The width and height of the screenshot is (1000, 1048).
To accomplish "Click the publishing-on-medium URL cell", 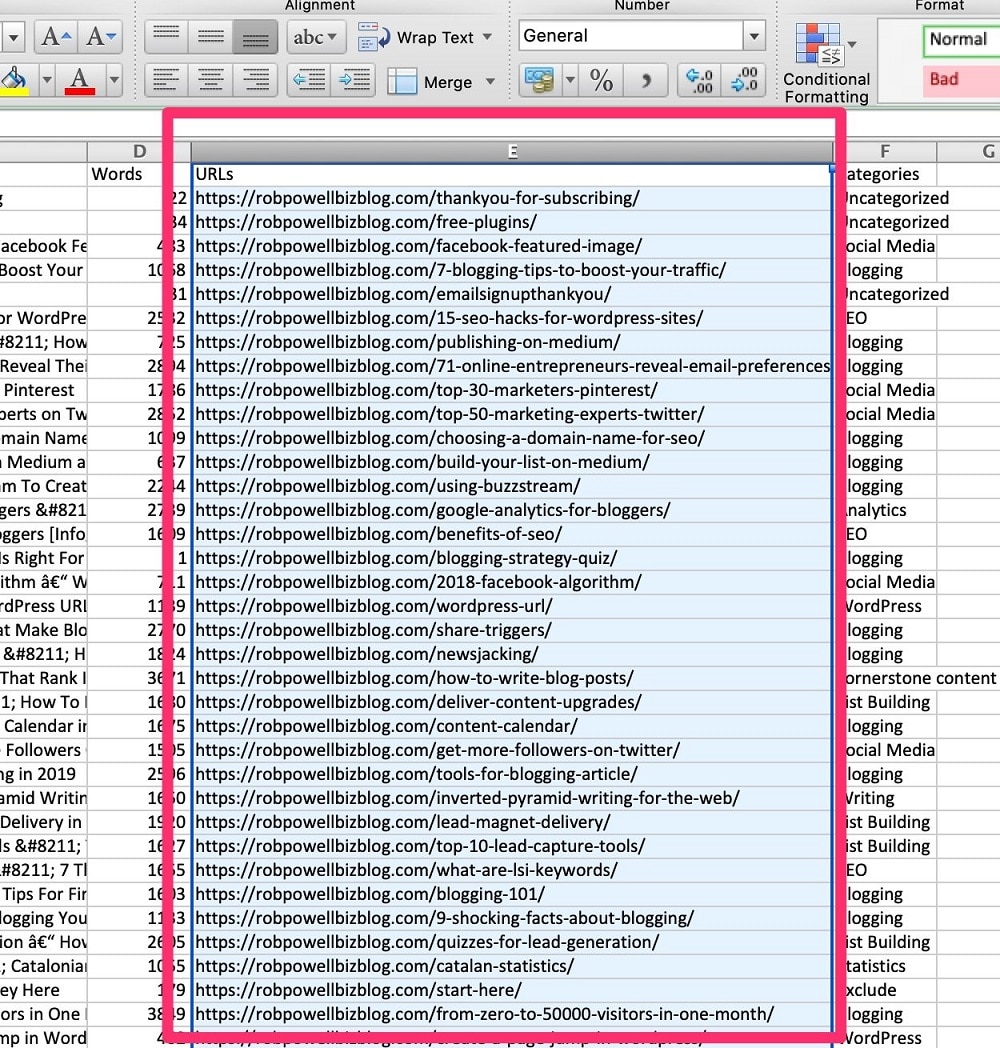I will tap(512, 342).
